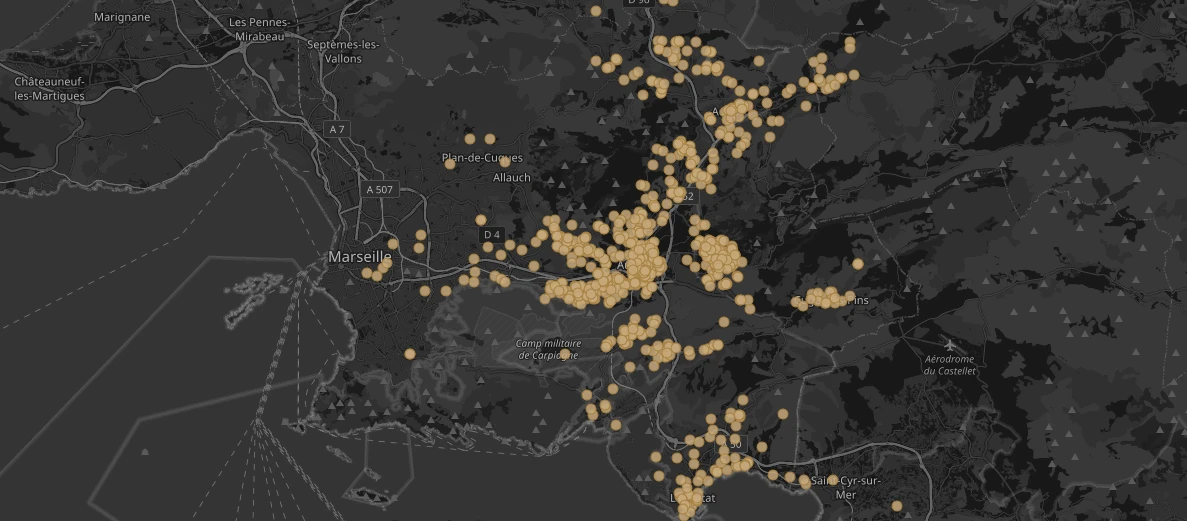Select the Châteauneuf-les-Martigues label
The height and width of the screenshot is (521, 1187).
pos(49,89)
